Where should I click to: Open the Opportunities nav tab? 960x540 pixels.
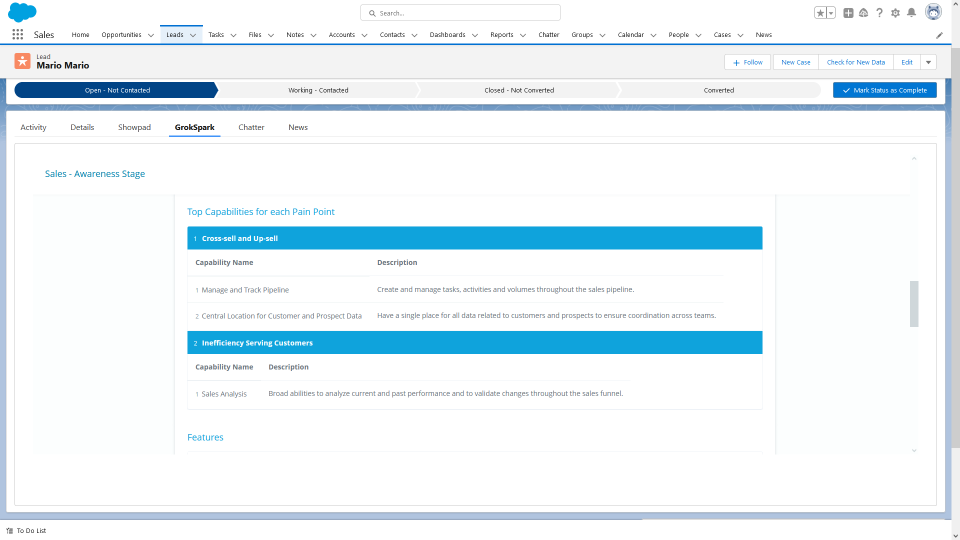(121, 35)
